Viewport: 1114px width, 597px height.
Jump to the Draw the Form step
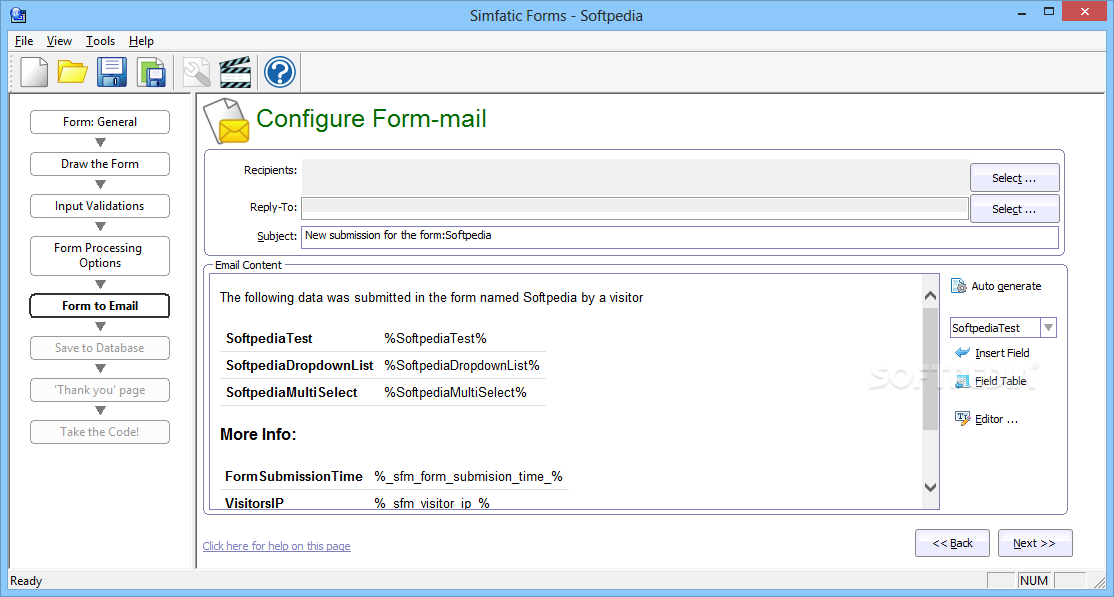coord(100,163)
